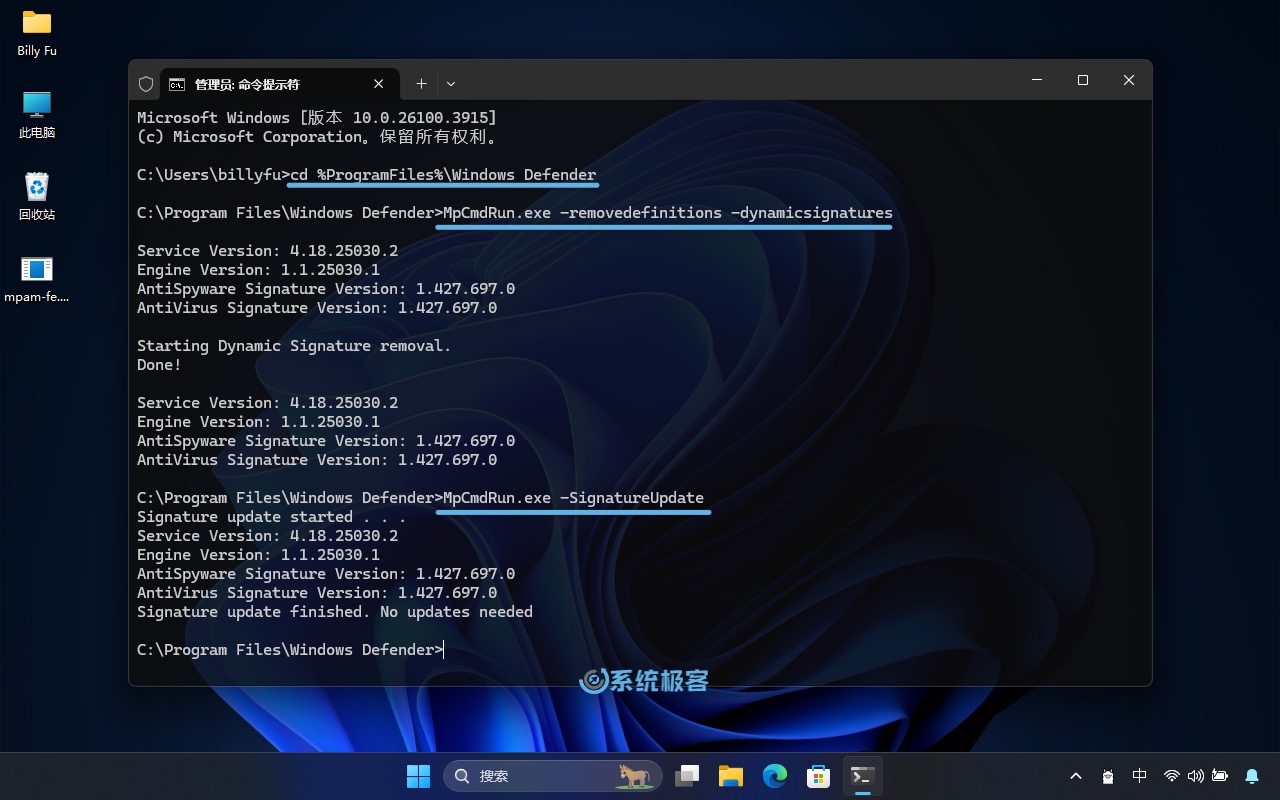The height and width of the screenshot is (800, 1280).
Task: Click the 搜索 taskbar search box
Action: click(x=553, y=776)
